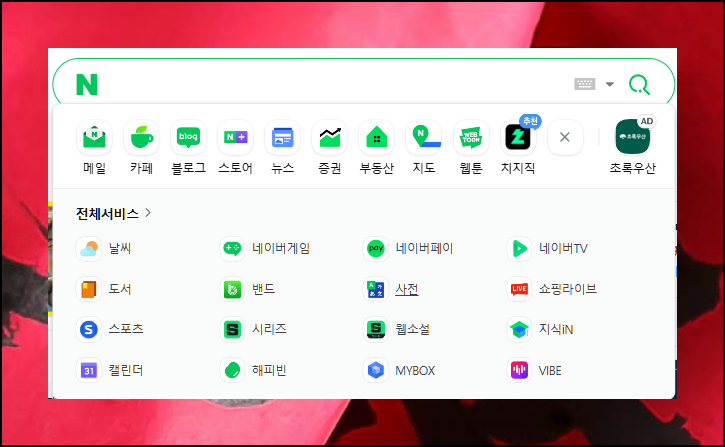Click the 해피빈 label text

pos(269,370)
